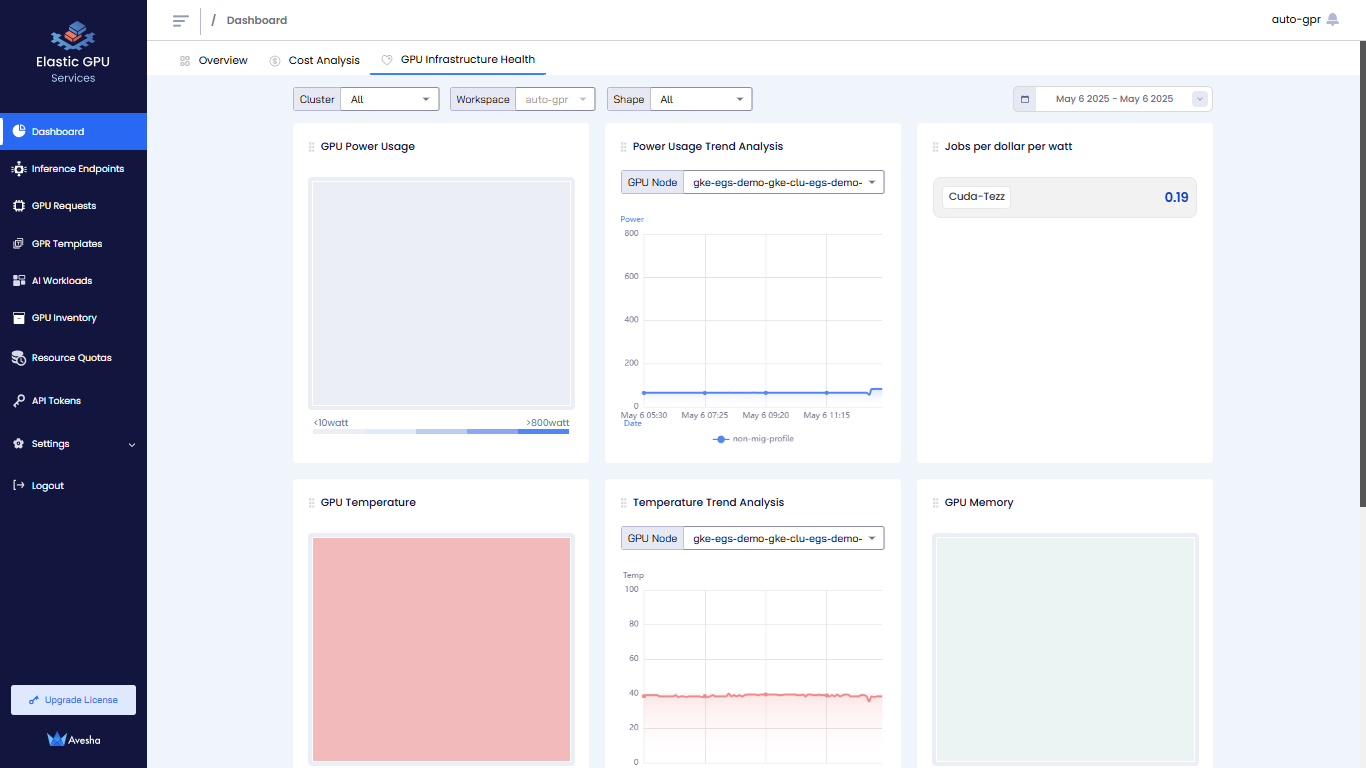Click the Avesha logo at sidebar bottom
Image resolution: width=1366 pixels, height=768 pixels.
(73, 740)
